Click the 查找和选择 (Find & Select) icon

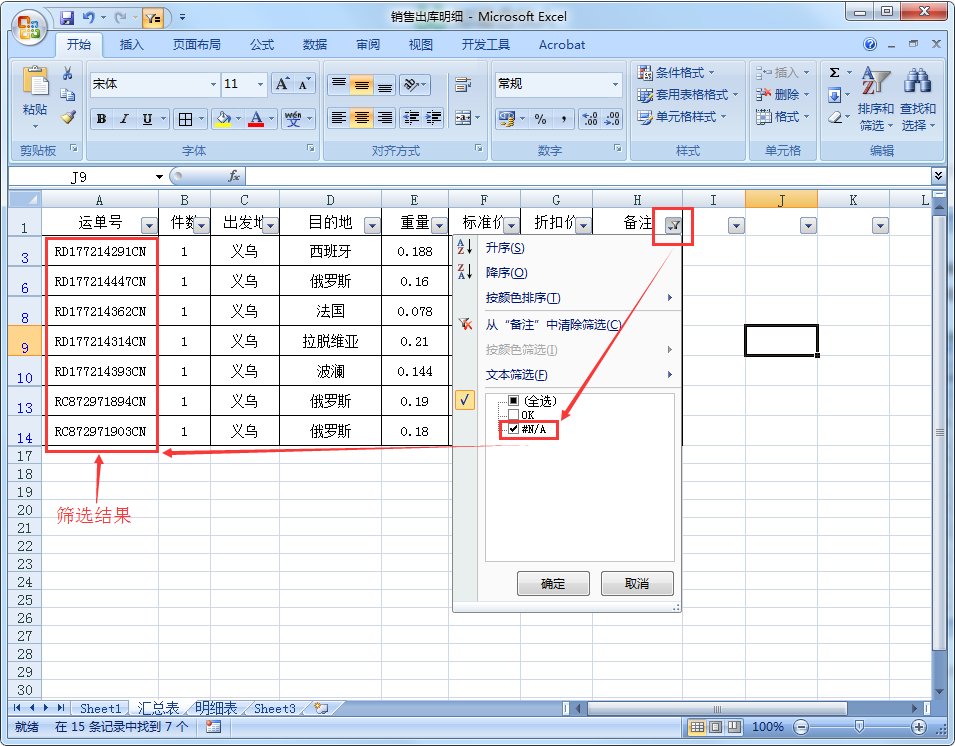pyautogui.click(x=914, y=100)
